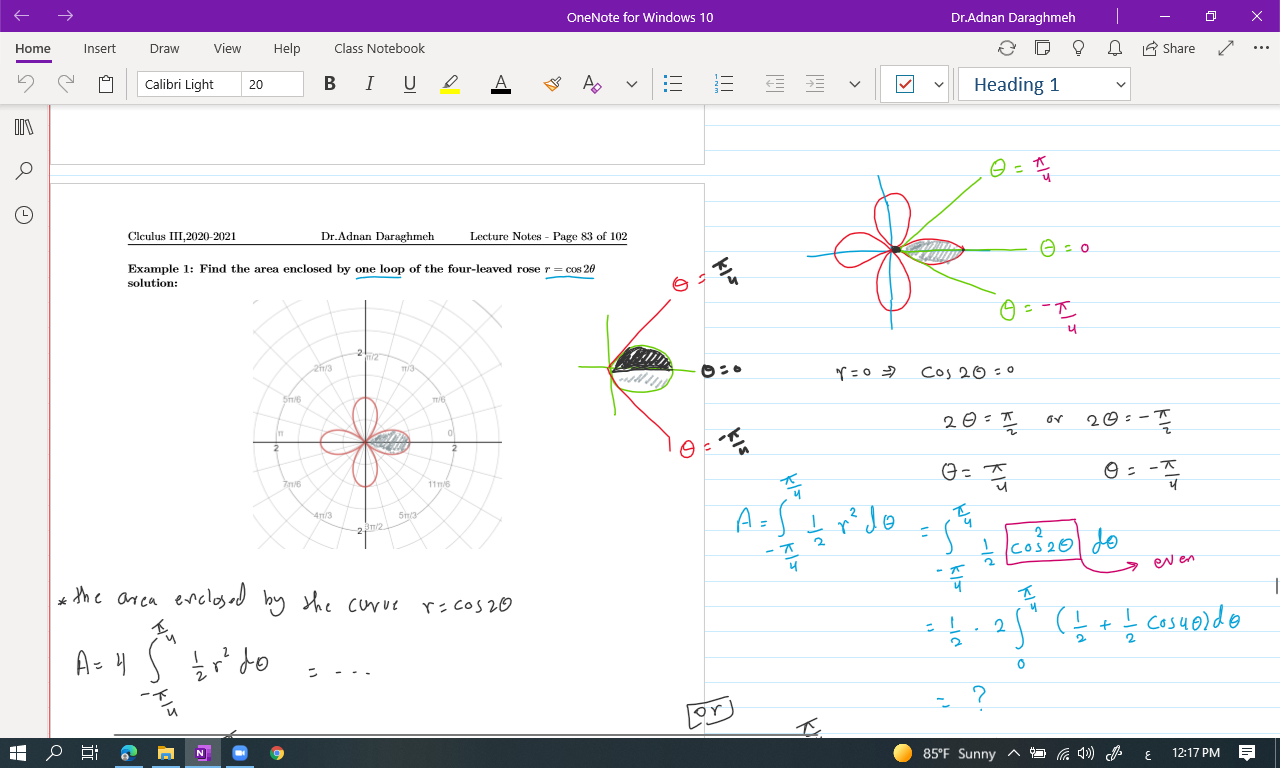Image resolution: width=1280 pixels, height=768 pixels.
Task: Switch to the Draw tab
Action: pyautogui.click(x=164, y=48)
